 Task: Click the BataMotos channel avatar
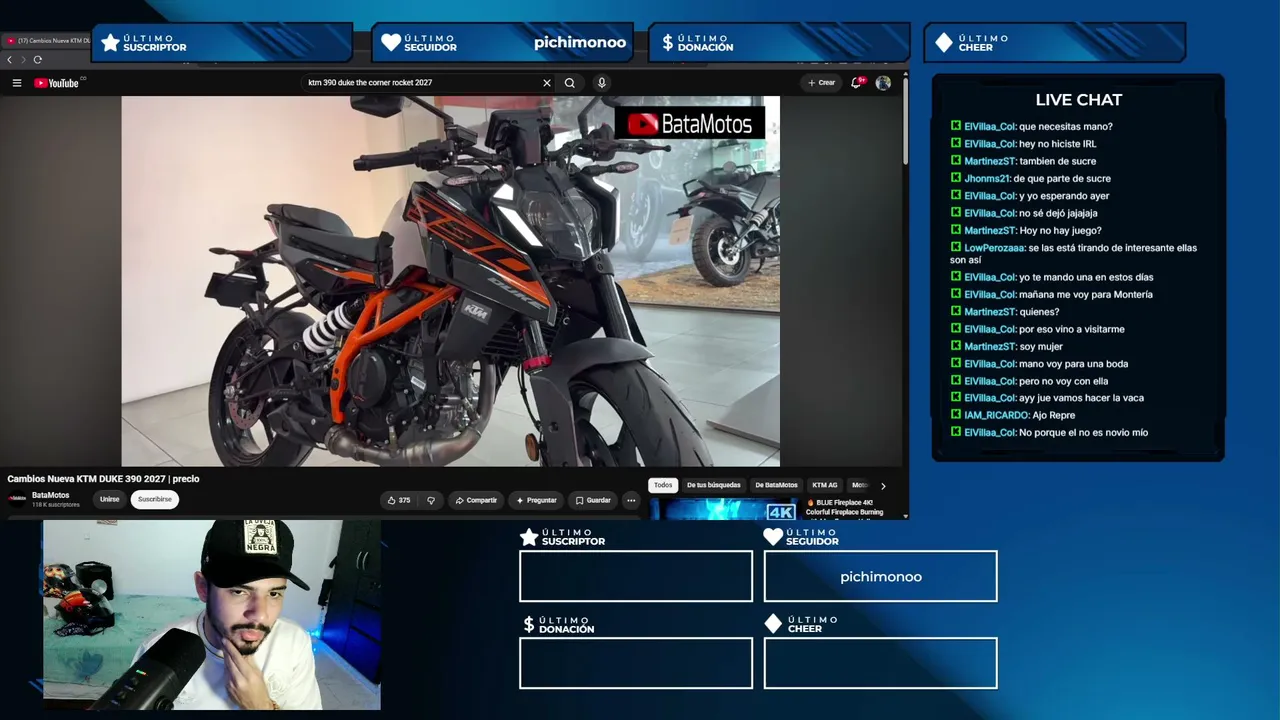[17, 499]
